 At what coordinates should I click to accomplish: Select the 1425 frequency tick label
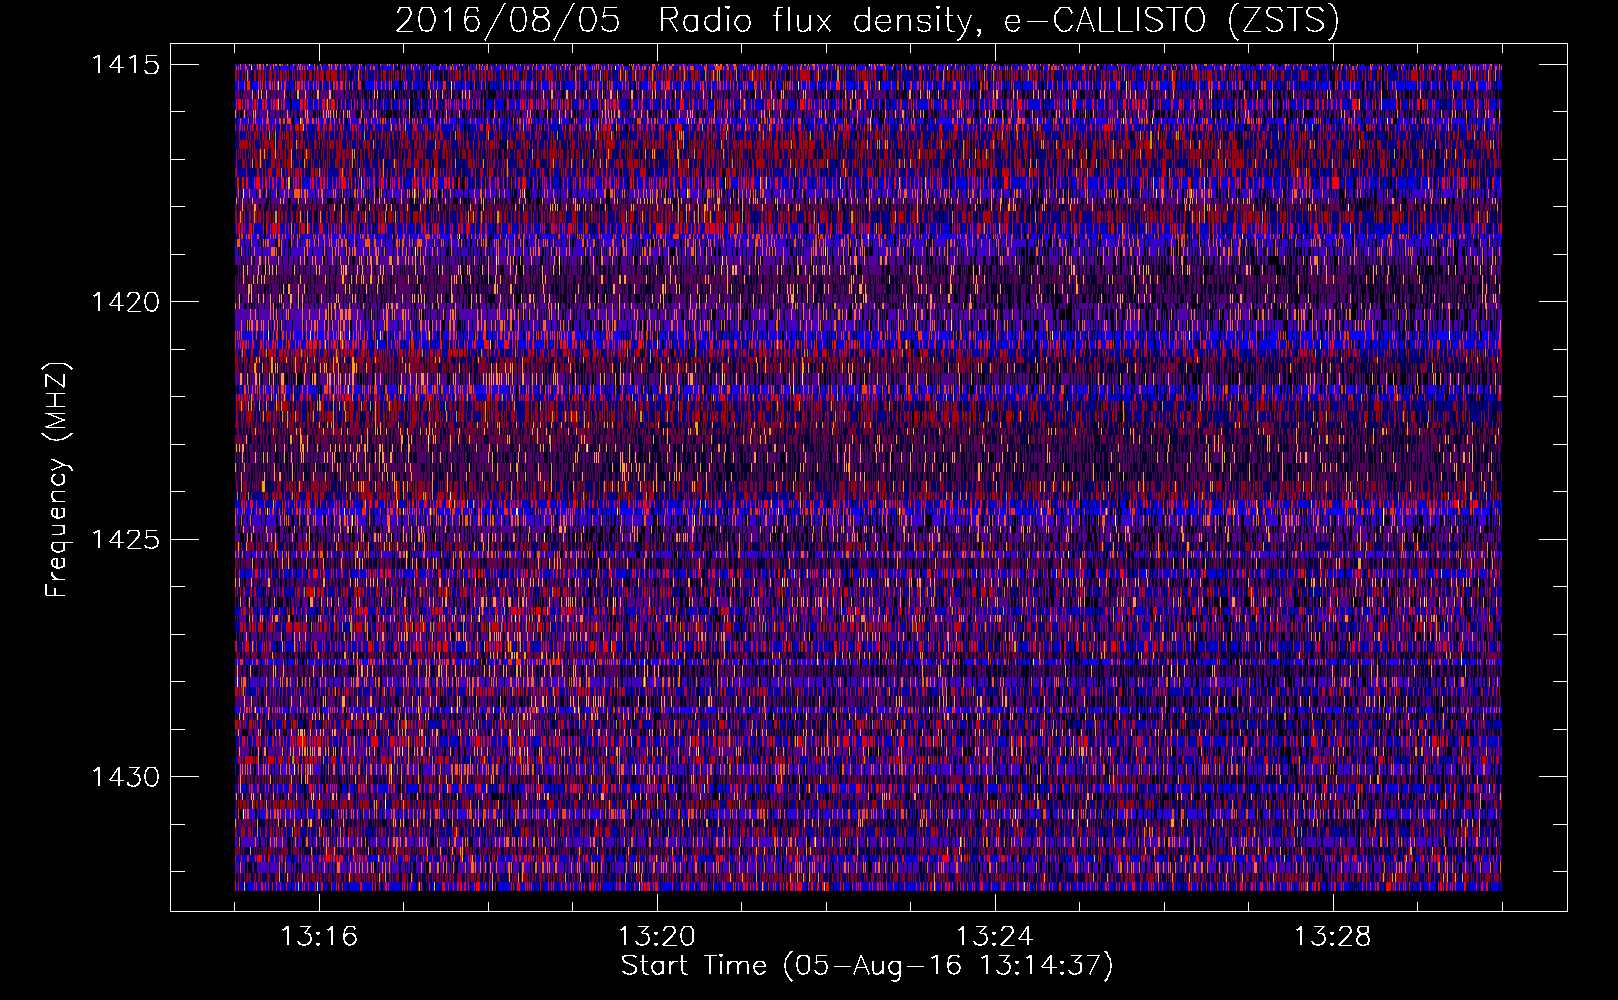click(x=126, y=540)
